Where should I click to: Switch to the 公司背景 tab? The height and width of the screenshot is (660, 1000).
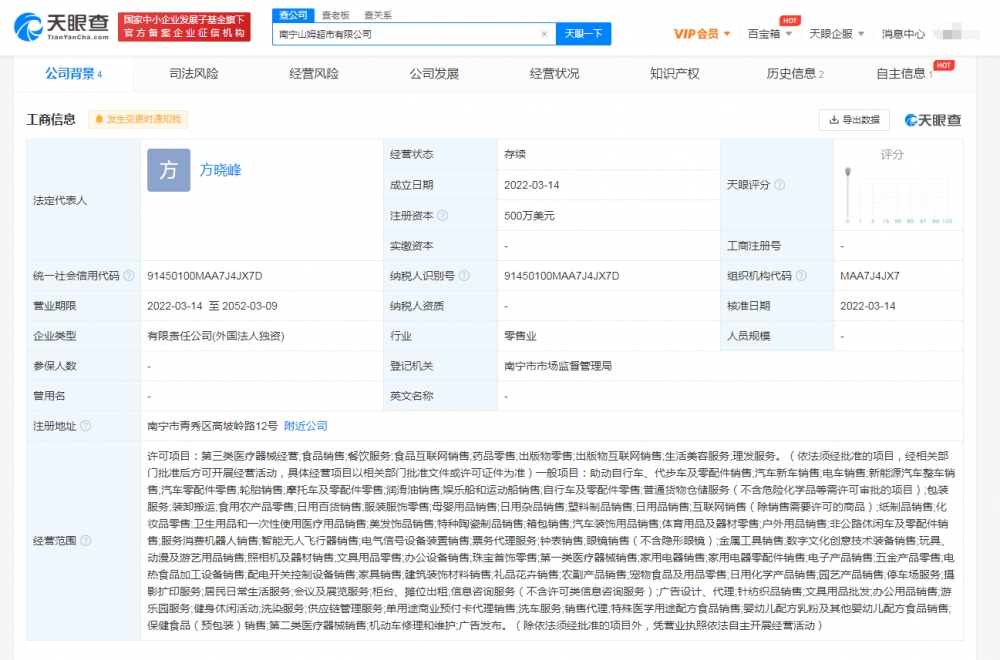coord(73,74)
